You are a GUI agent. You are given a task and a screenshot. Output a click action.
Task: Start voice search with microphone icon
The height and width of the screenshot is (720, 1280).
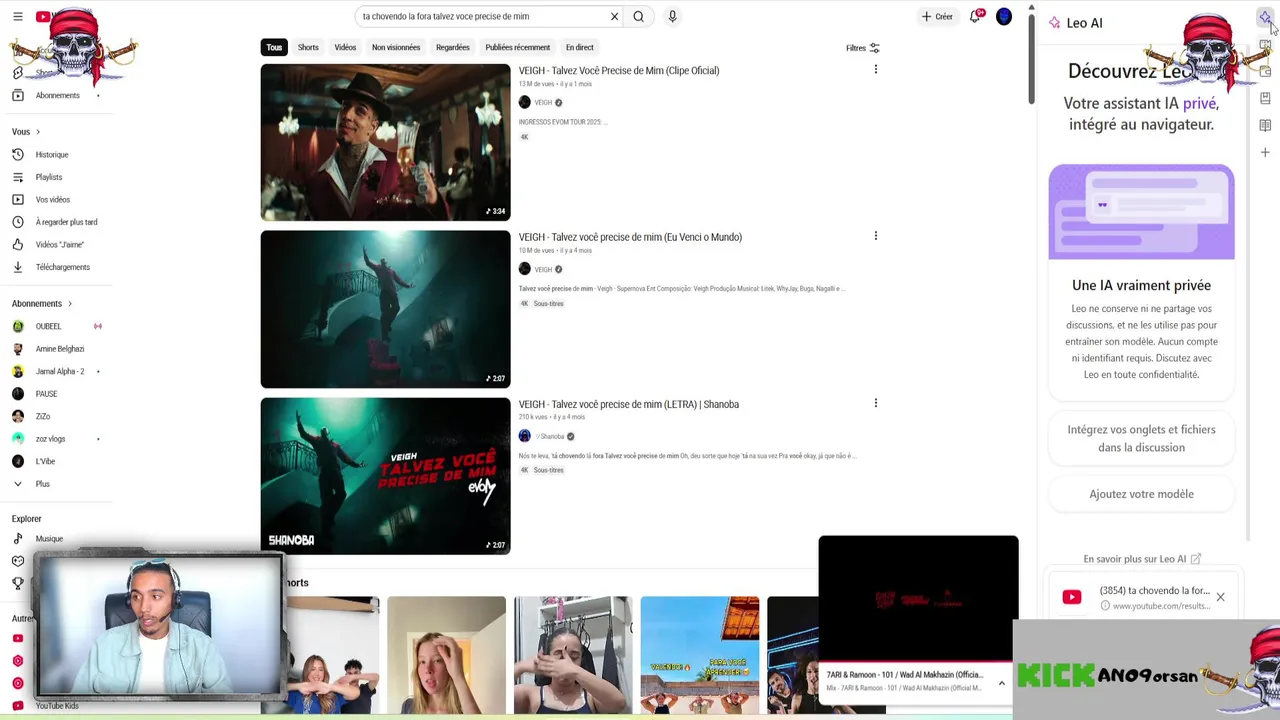[672, 16]
